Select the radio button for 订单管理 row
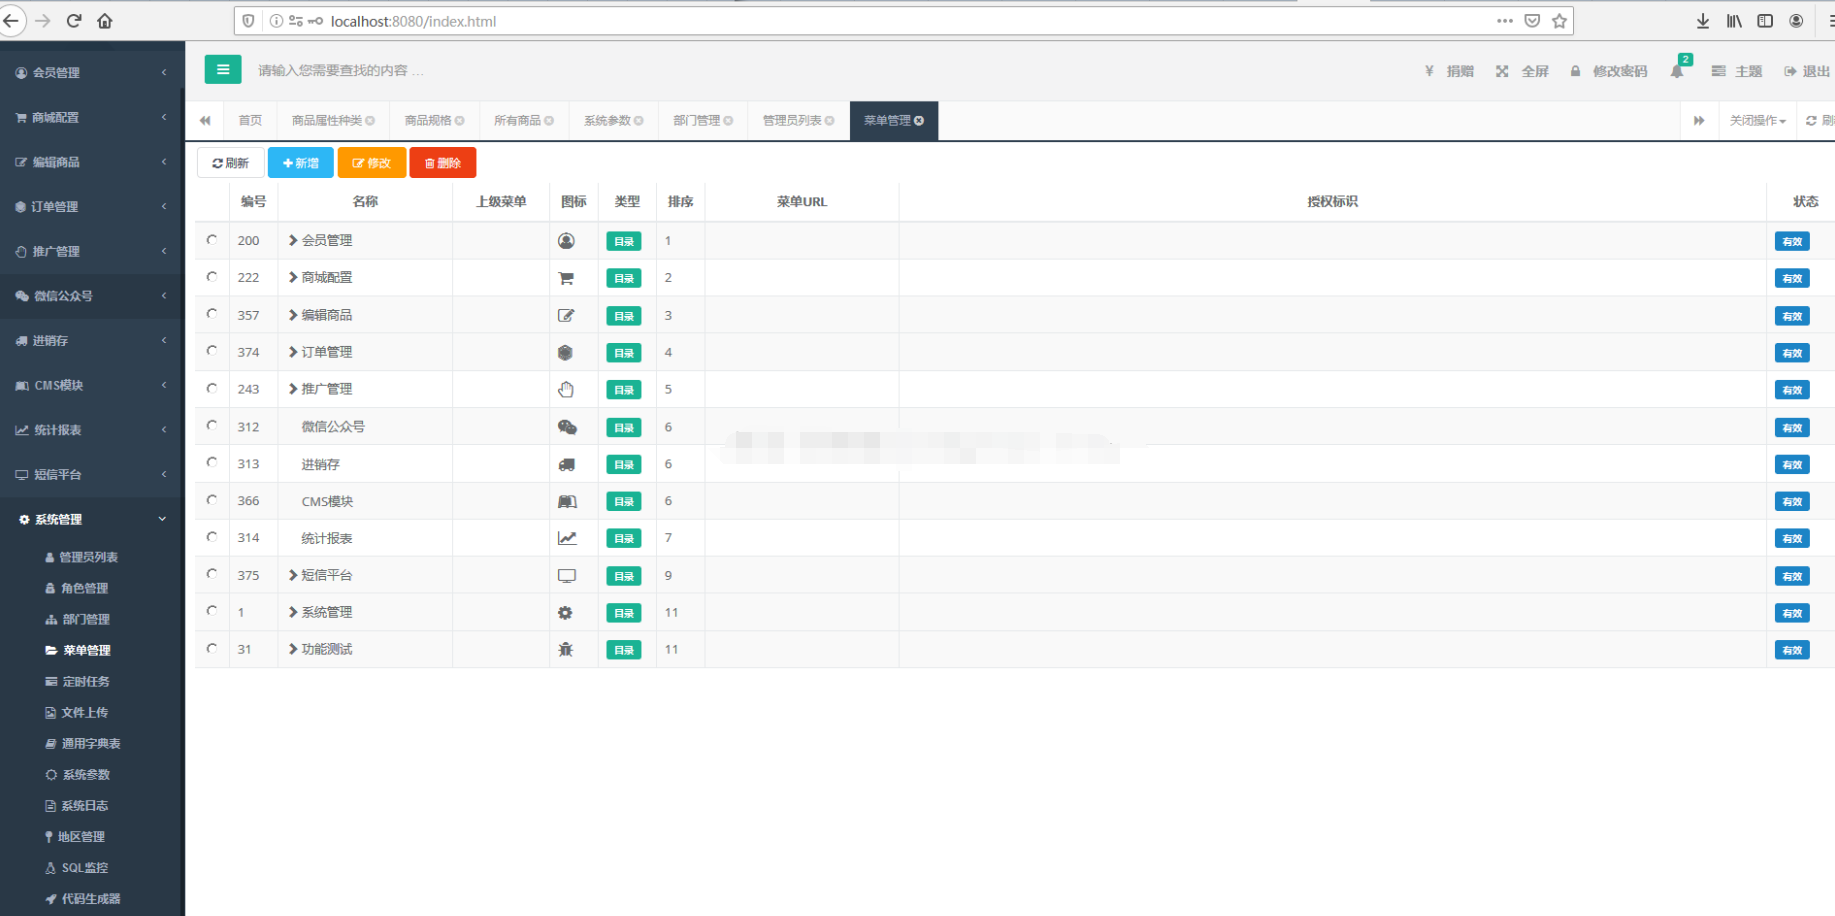 [212, 351]
